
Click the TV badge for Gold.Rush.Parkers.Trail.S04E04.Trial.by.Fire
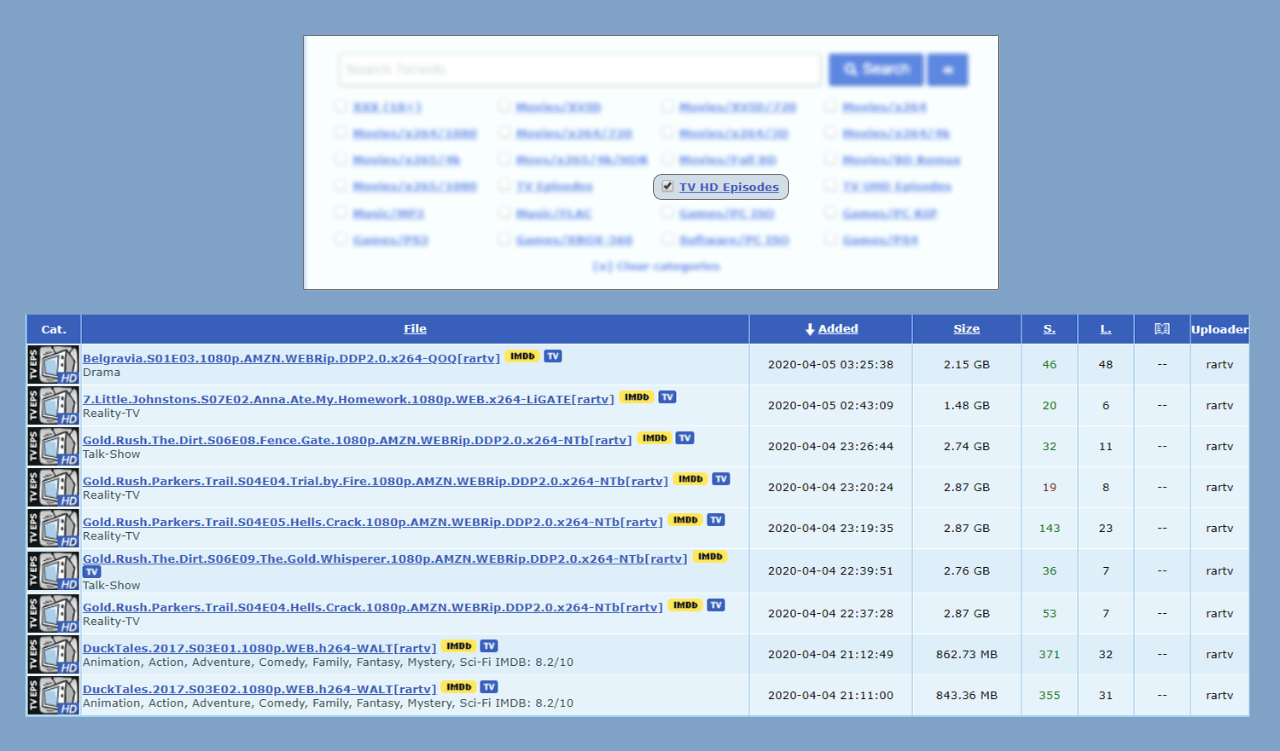[721, 479]
